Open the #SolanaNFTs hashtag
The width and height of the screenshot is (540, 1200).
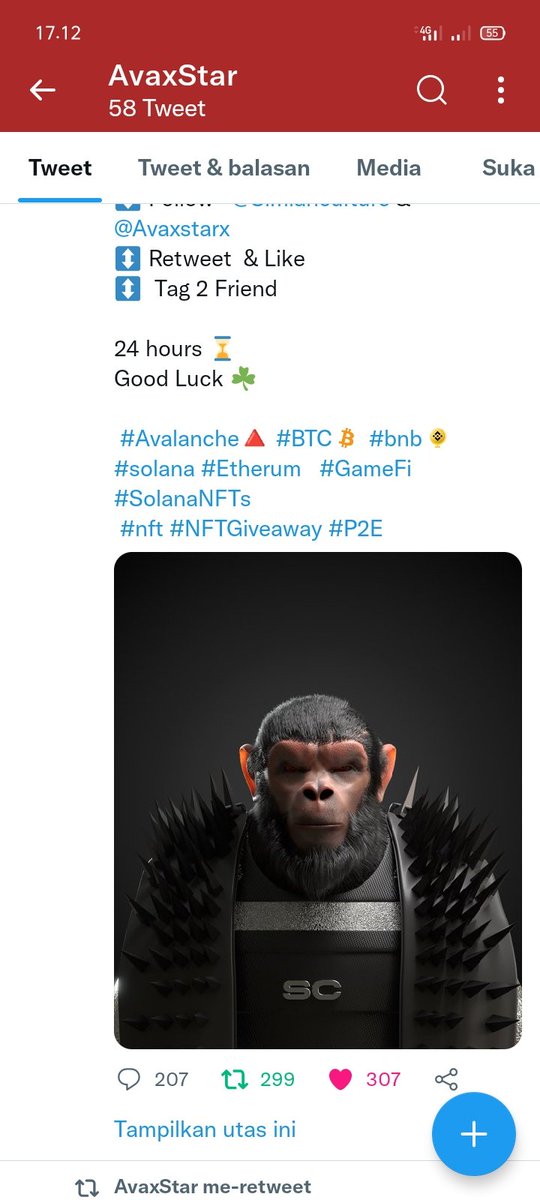[x=182, y=498]
